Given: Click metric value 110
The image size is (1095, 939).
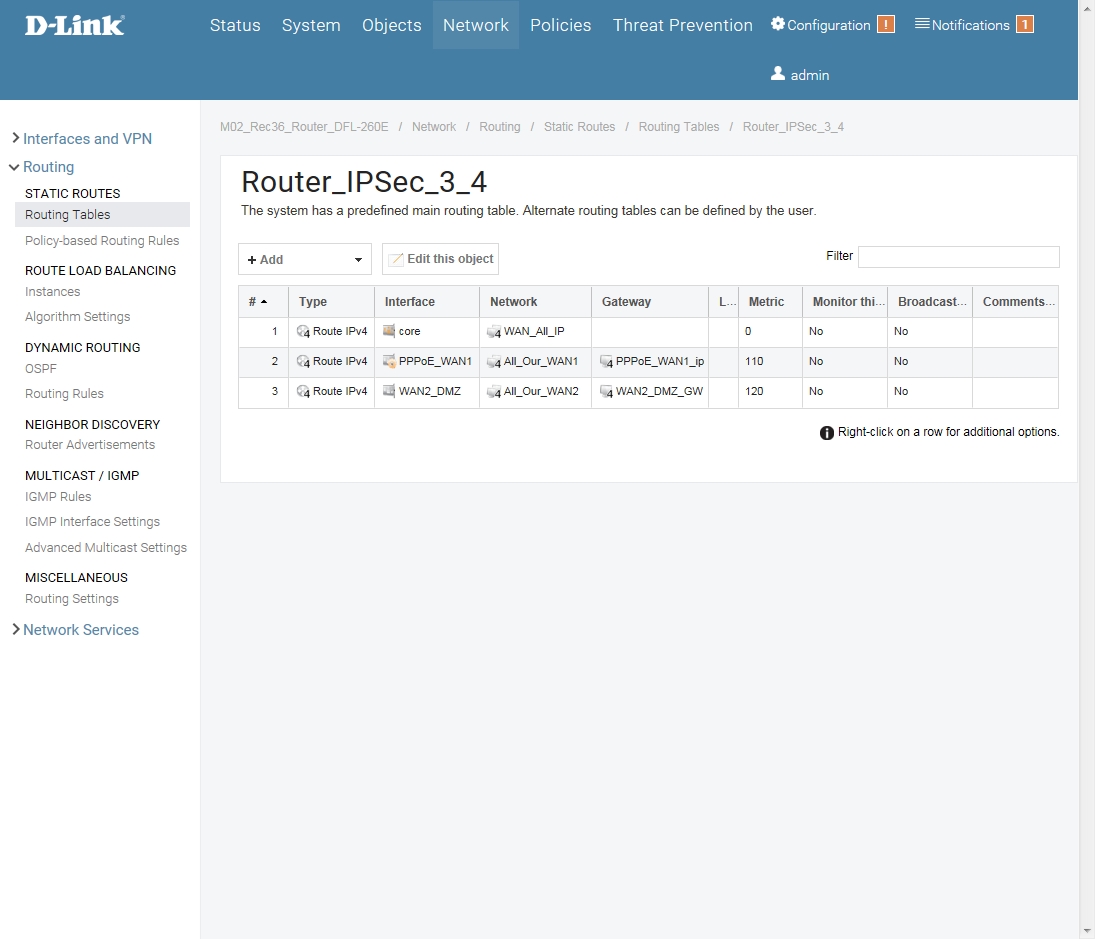Looking at the screenshot, I should 754,361.
